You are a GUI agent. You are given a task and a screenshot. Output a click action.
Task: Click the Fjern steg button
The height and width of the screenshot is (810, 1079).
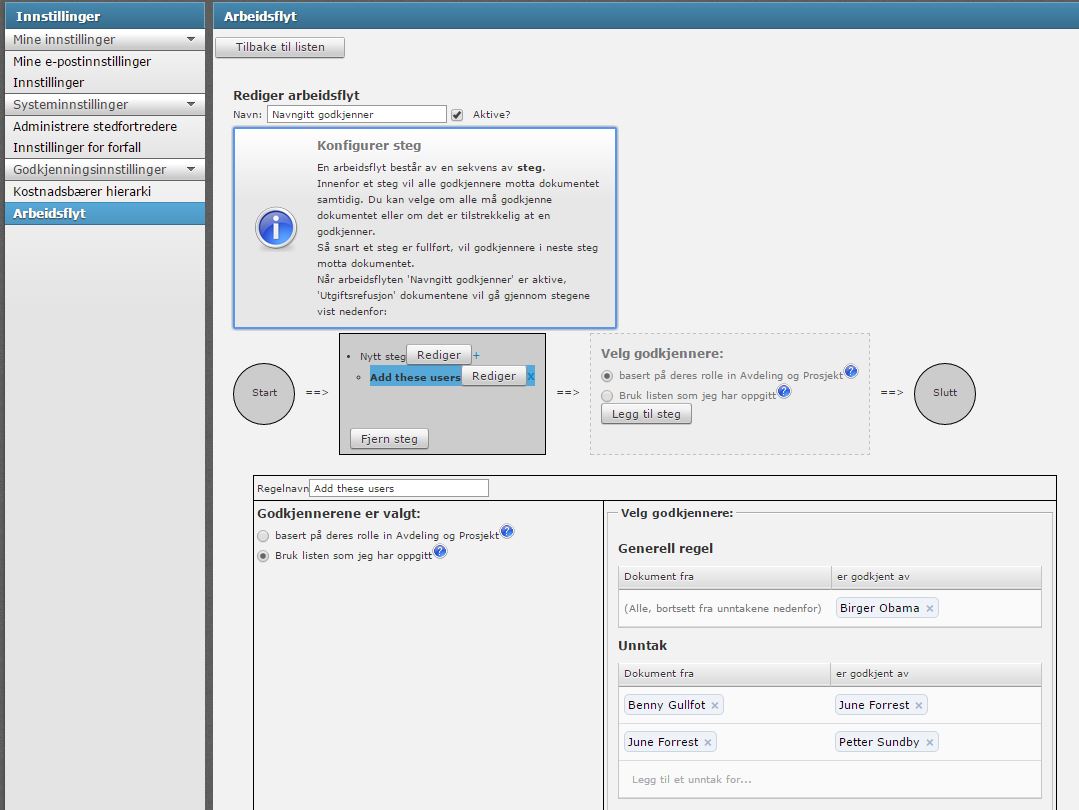tap(389, 438)
